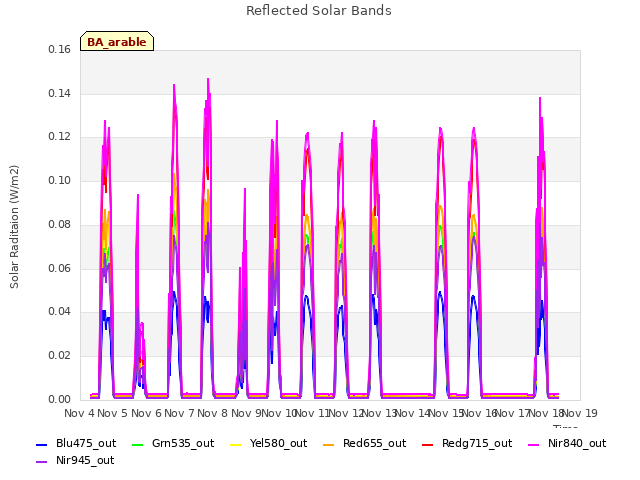Click the red Redg715_out legend color marker

tap(427, 444)
